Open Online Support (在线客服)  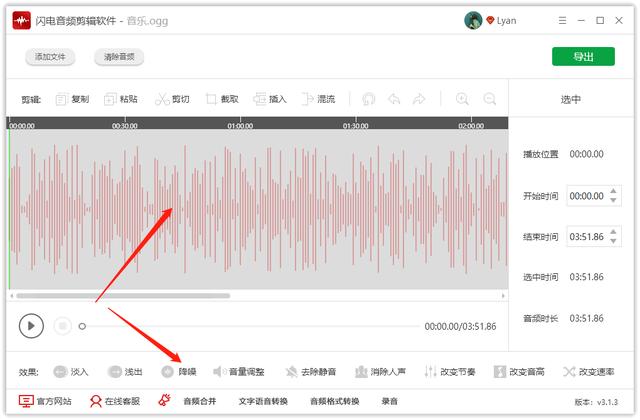115,401
